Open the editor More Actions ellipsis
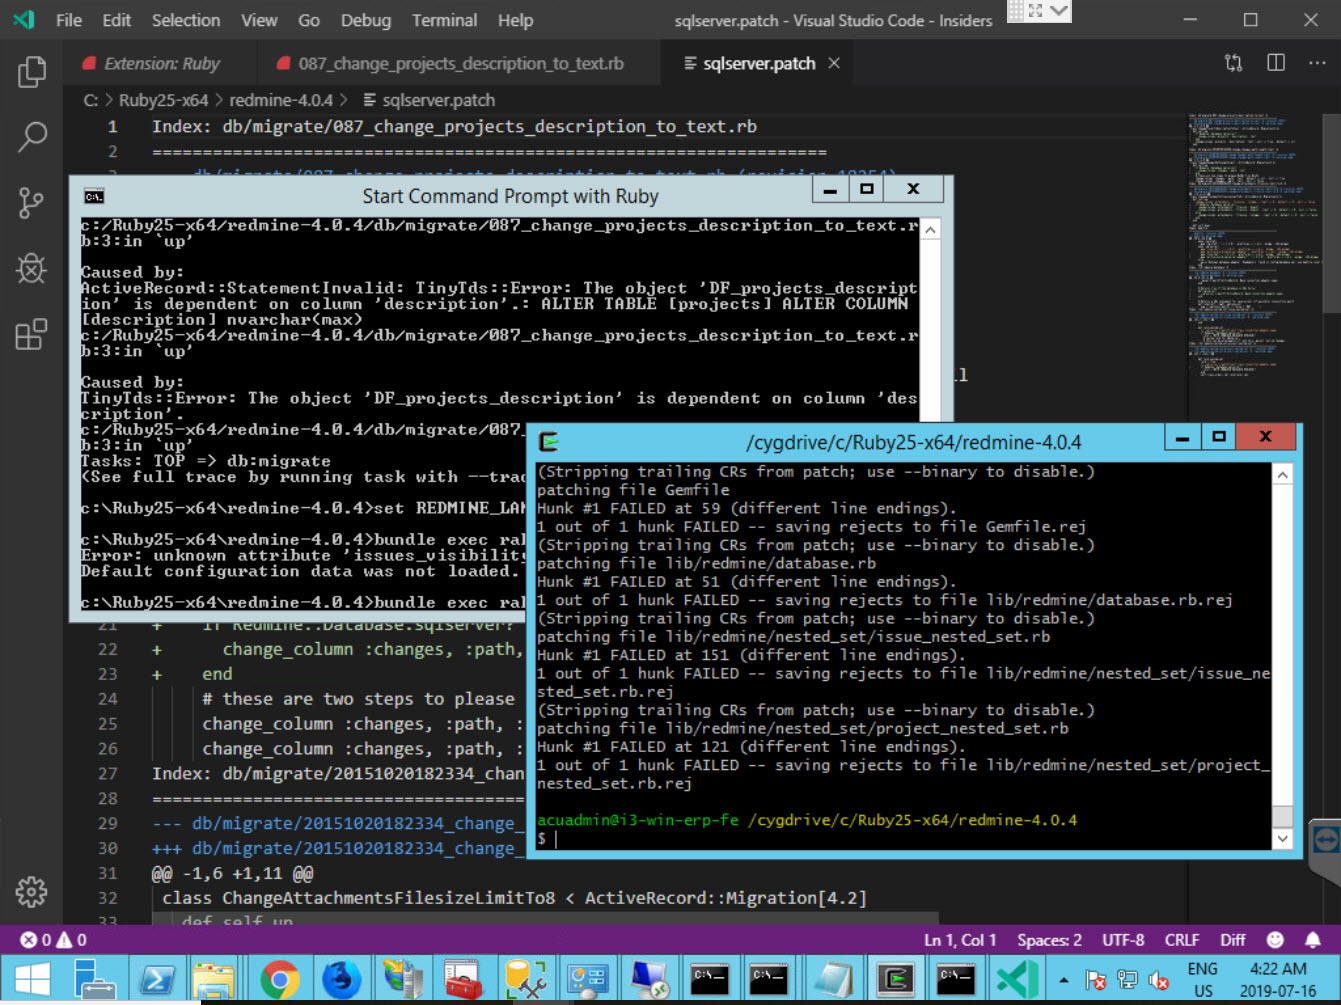 coord(1317,63)
